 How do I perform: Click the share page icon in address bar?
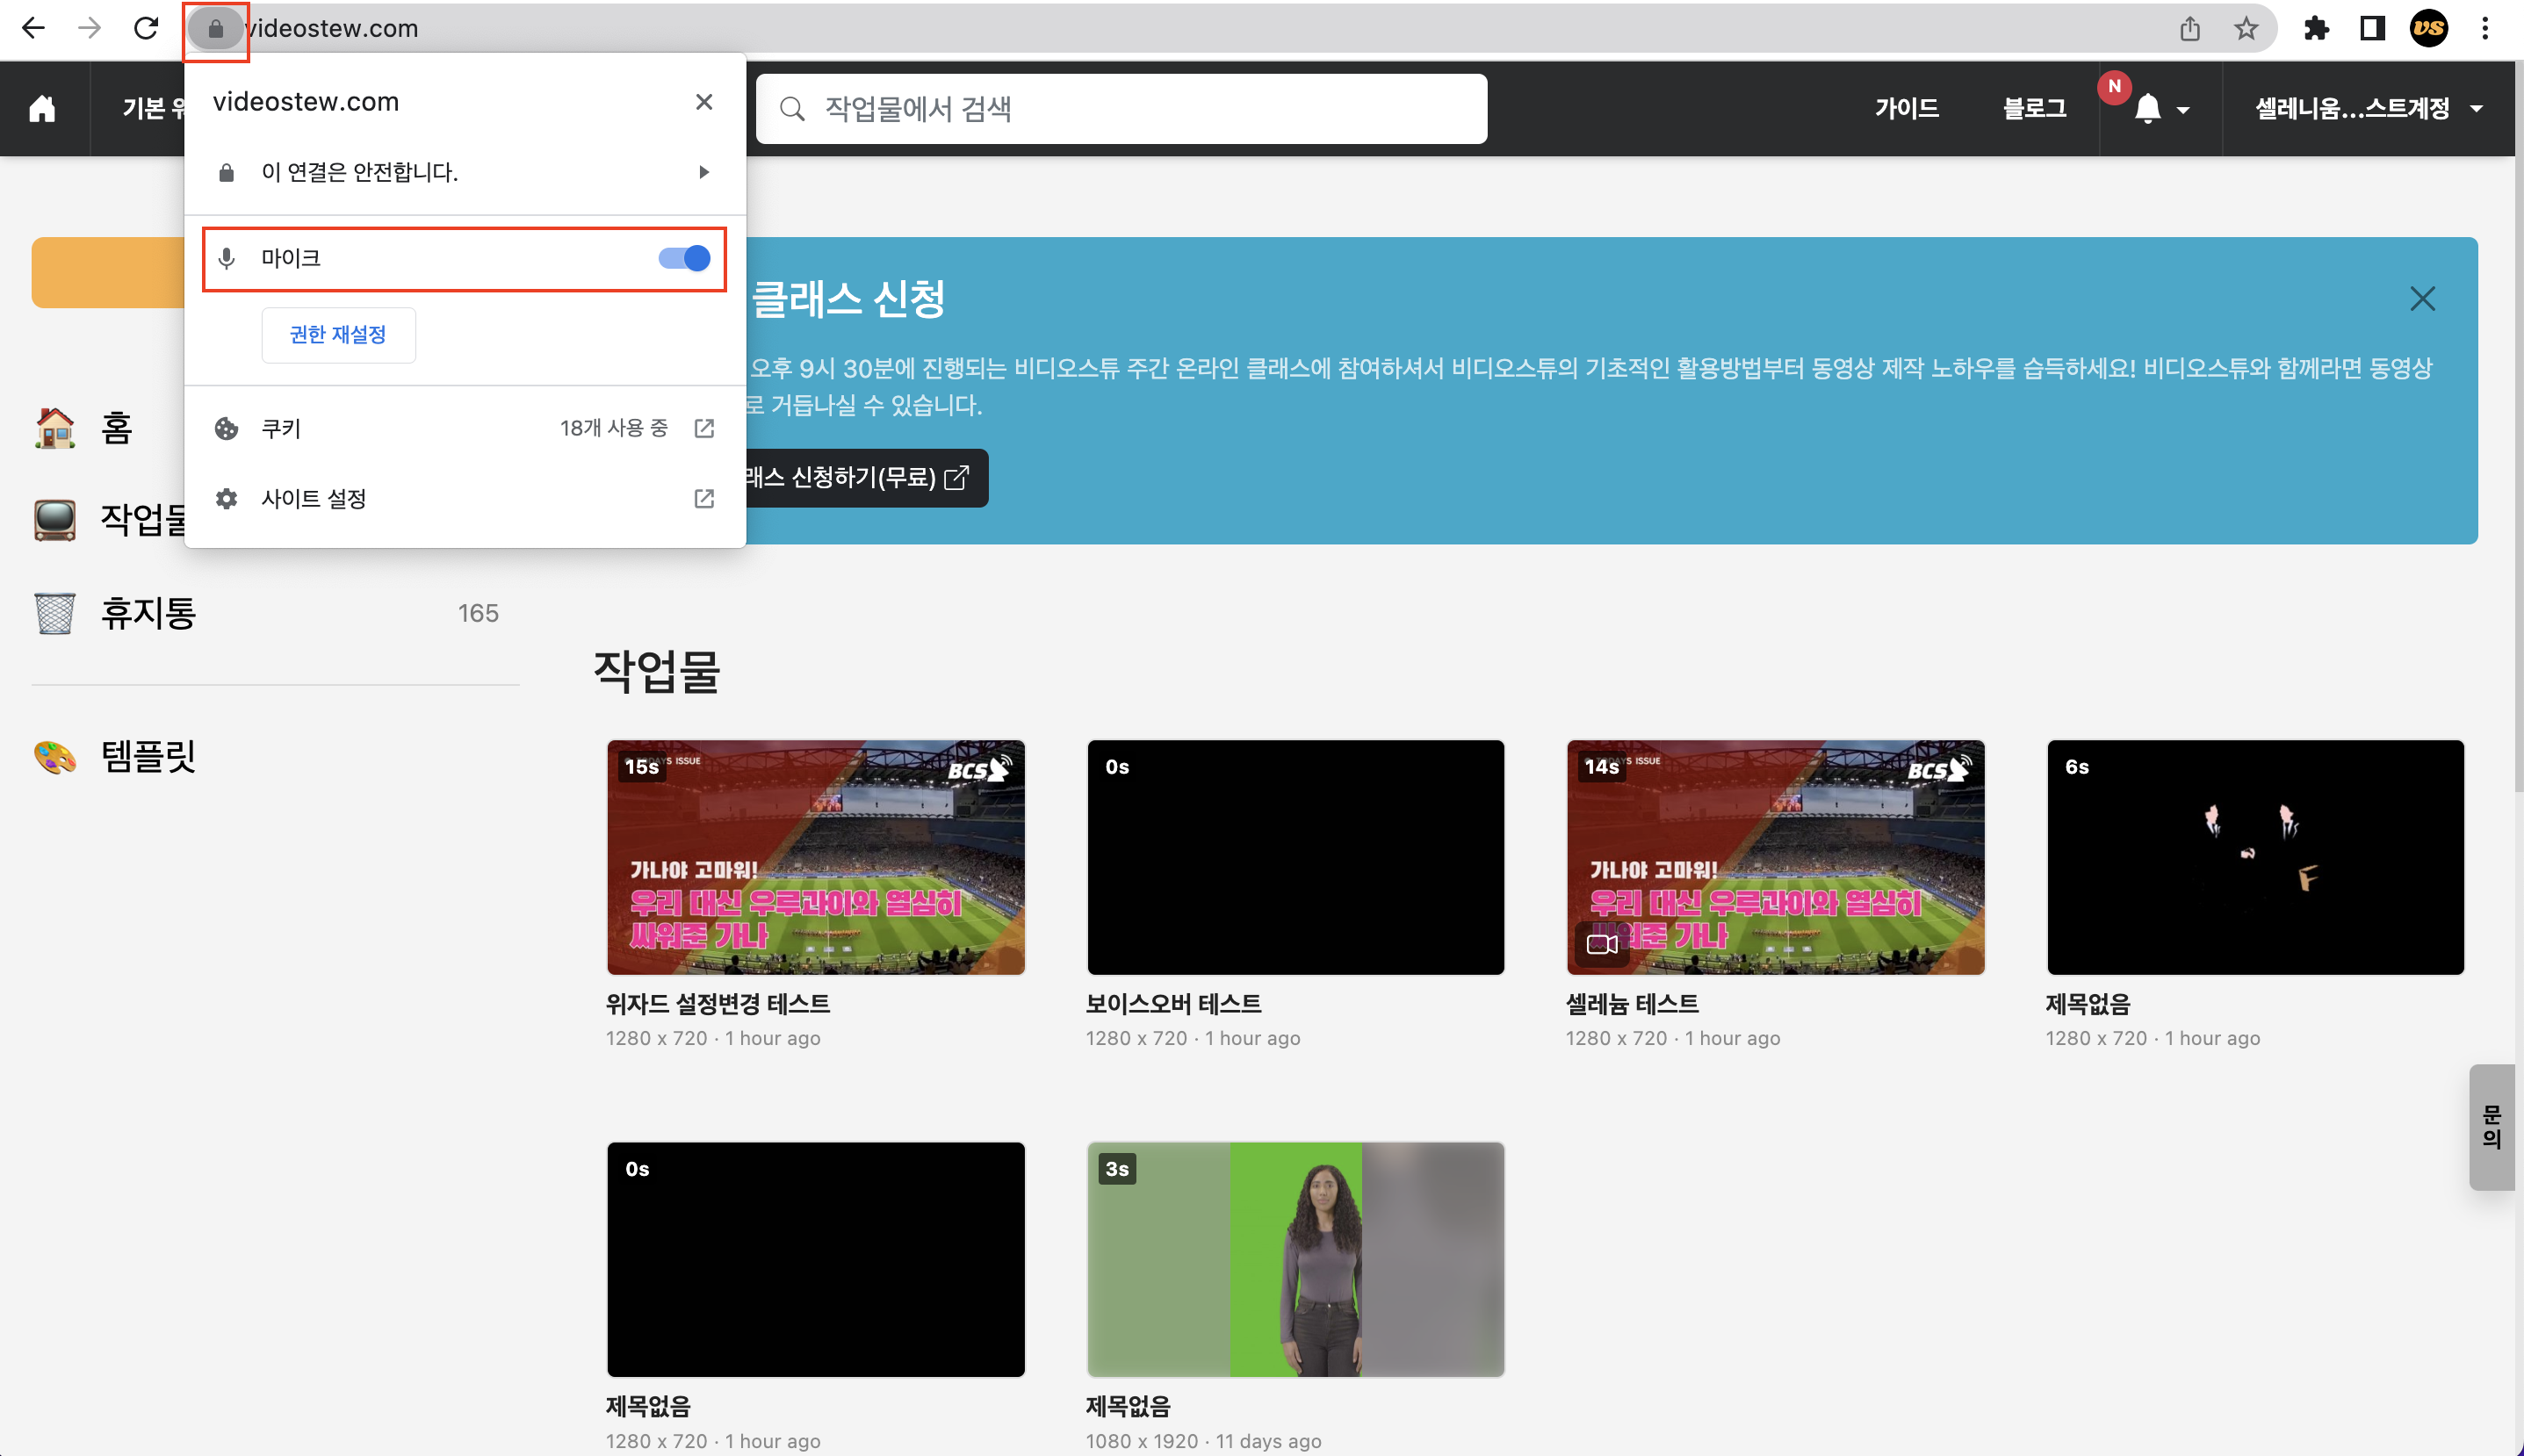pyautogui.click(x=2190, y=28)
